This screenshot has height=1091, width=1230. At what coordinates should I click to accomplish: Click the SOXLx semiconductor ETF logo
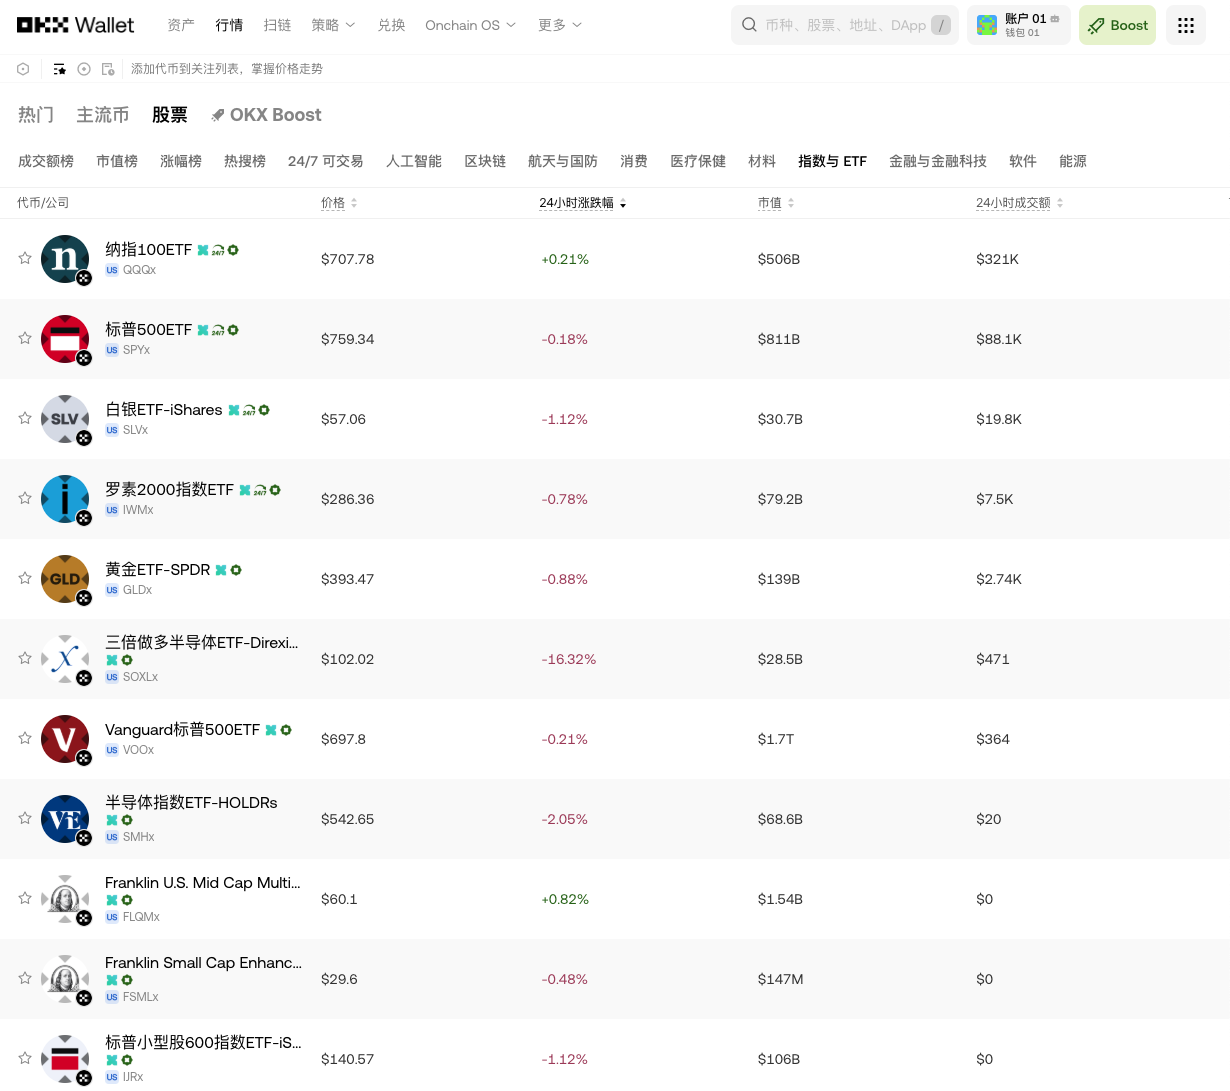(x=65, y=659)
